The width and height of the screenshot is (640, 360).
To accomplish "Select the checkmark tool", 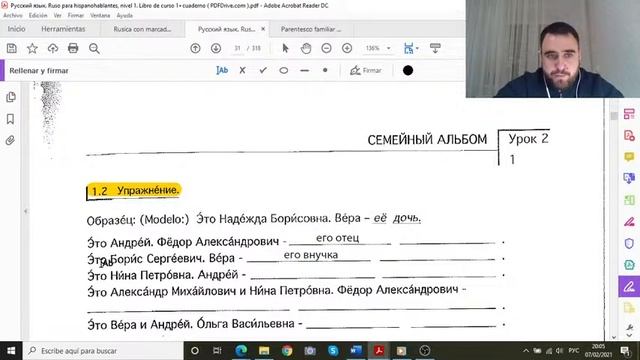I will coord(263,71).
